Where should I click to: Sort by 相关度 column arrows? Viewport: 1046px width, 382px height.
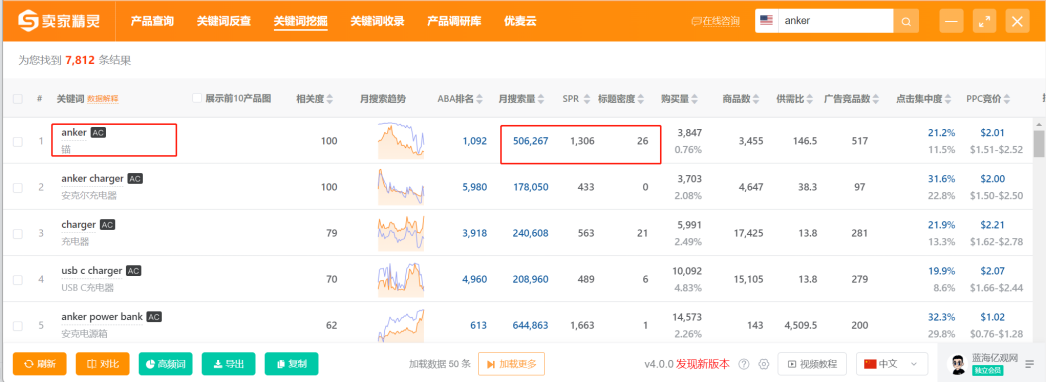[330, 99]
